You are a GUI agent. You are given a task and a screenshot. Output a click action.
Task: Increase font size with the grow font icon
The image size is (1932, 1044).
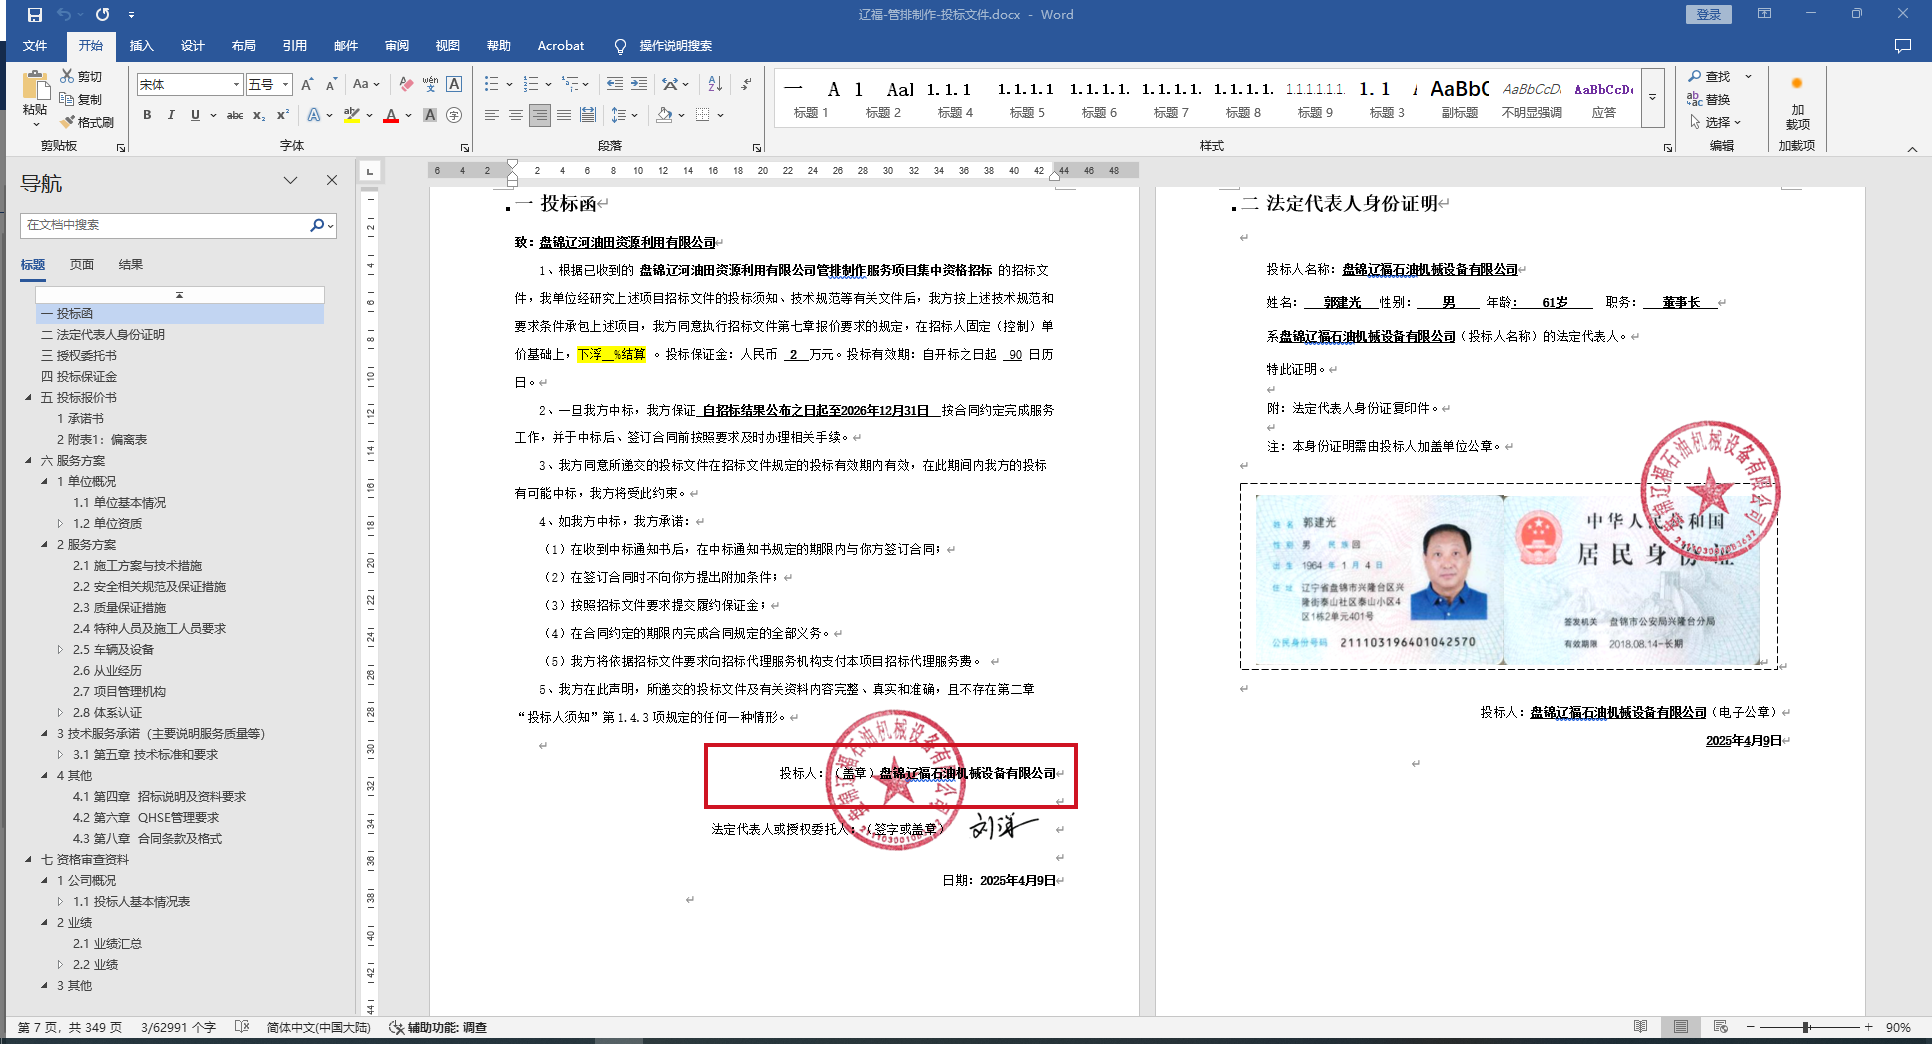(307, 85)
